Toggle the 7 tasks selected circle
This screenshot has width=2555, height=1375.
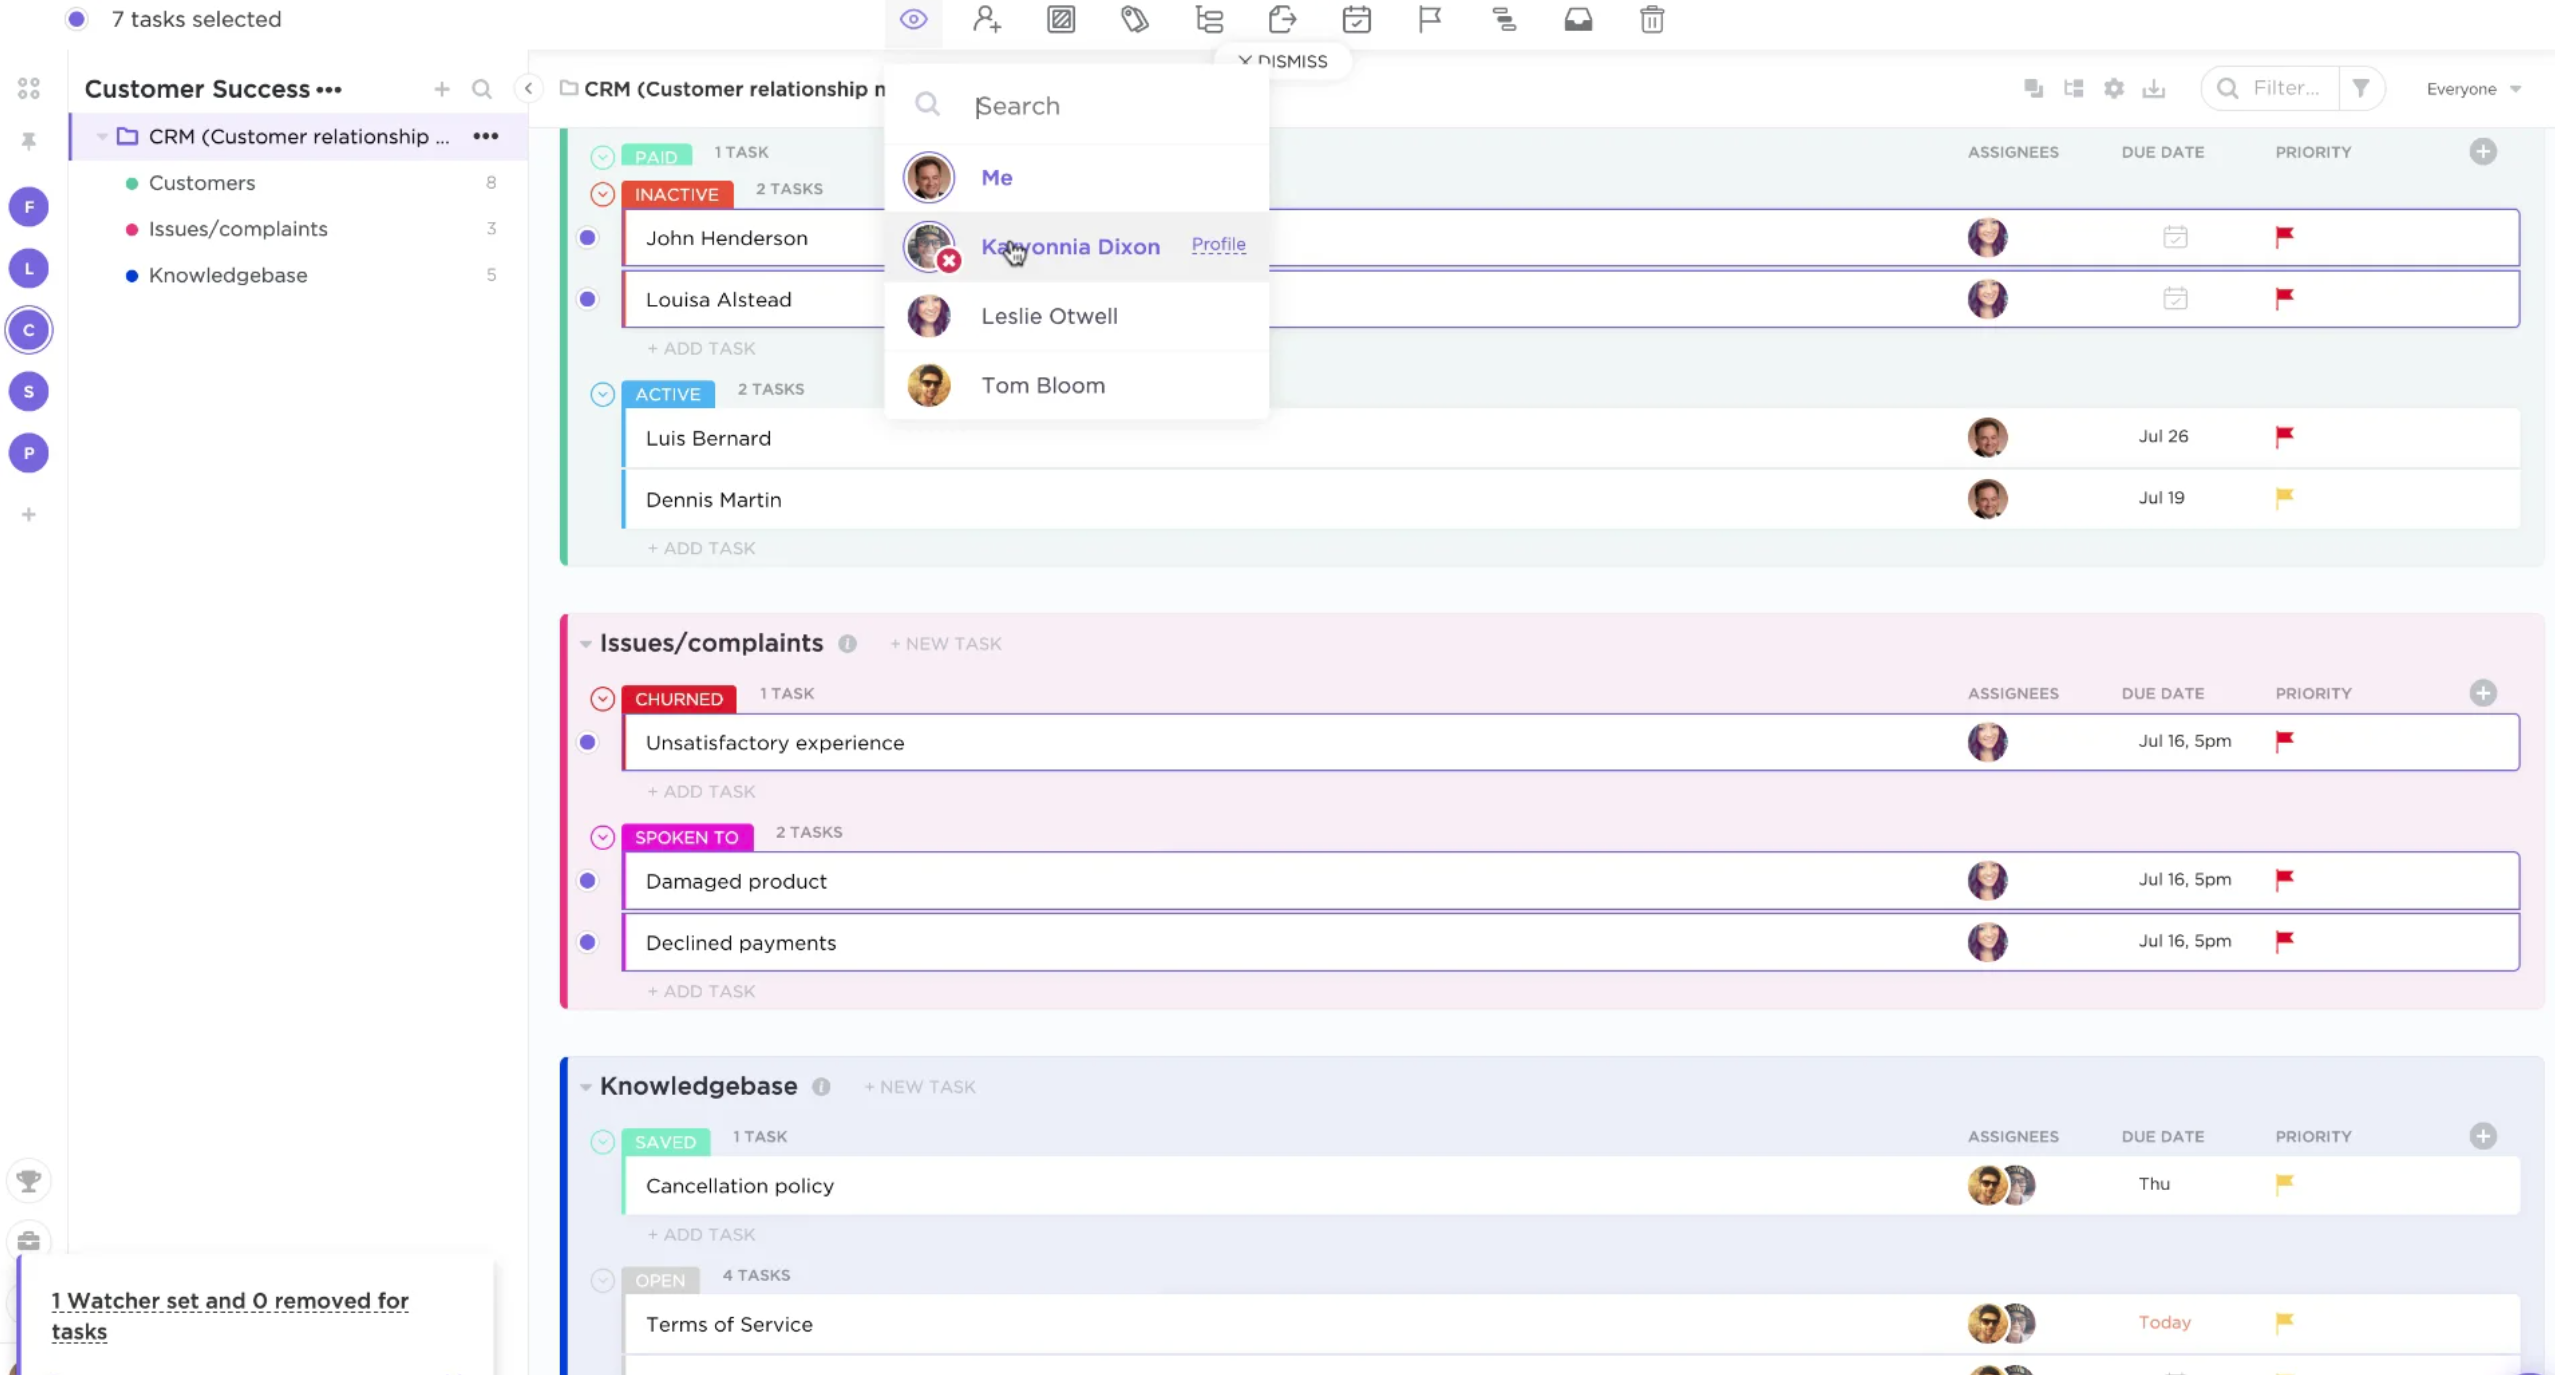coord(77,19)
